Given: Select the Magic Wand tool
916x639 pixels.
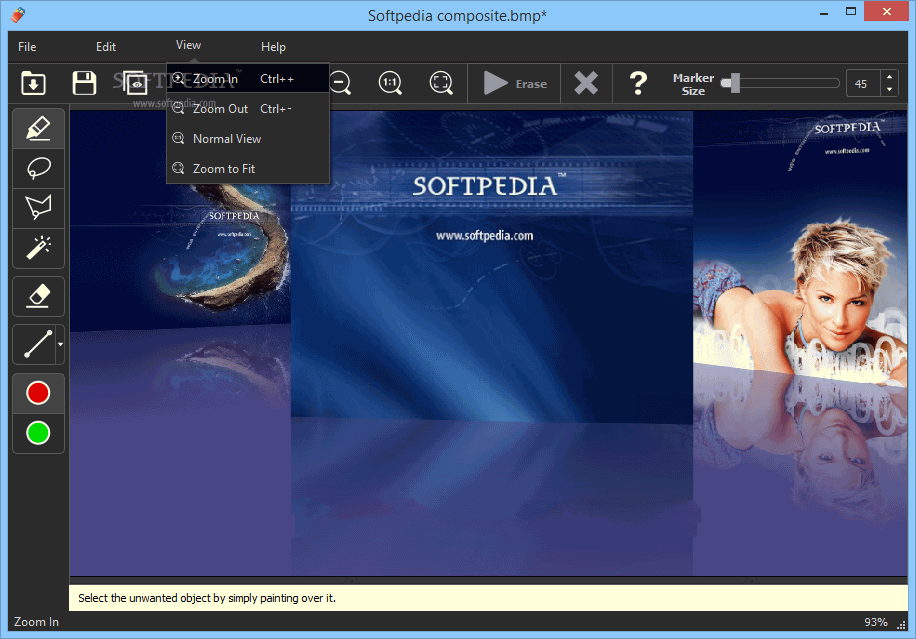Looking at the screenshot, I should (x=39, y=248).
